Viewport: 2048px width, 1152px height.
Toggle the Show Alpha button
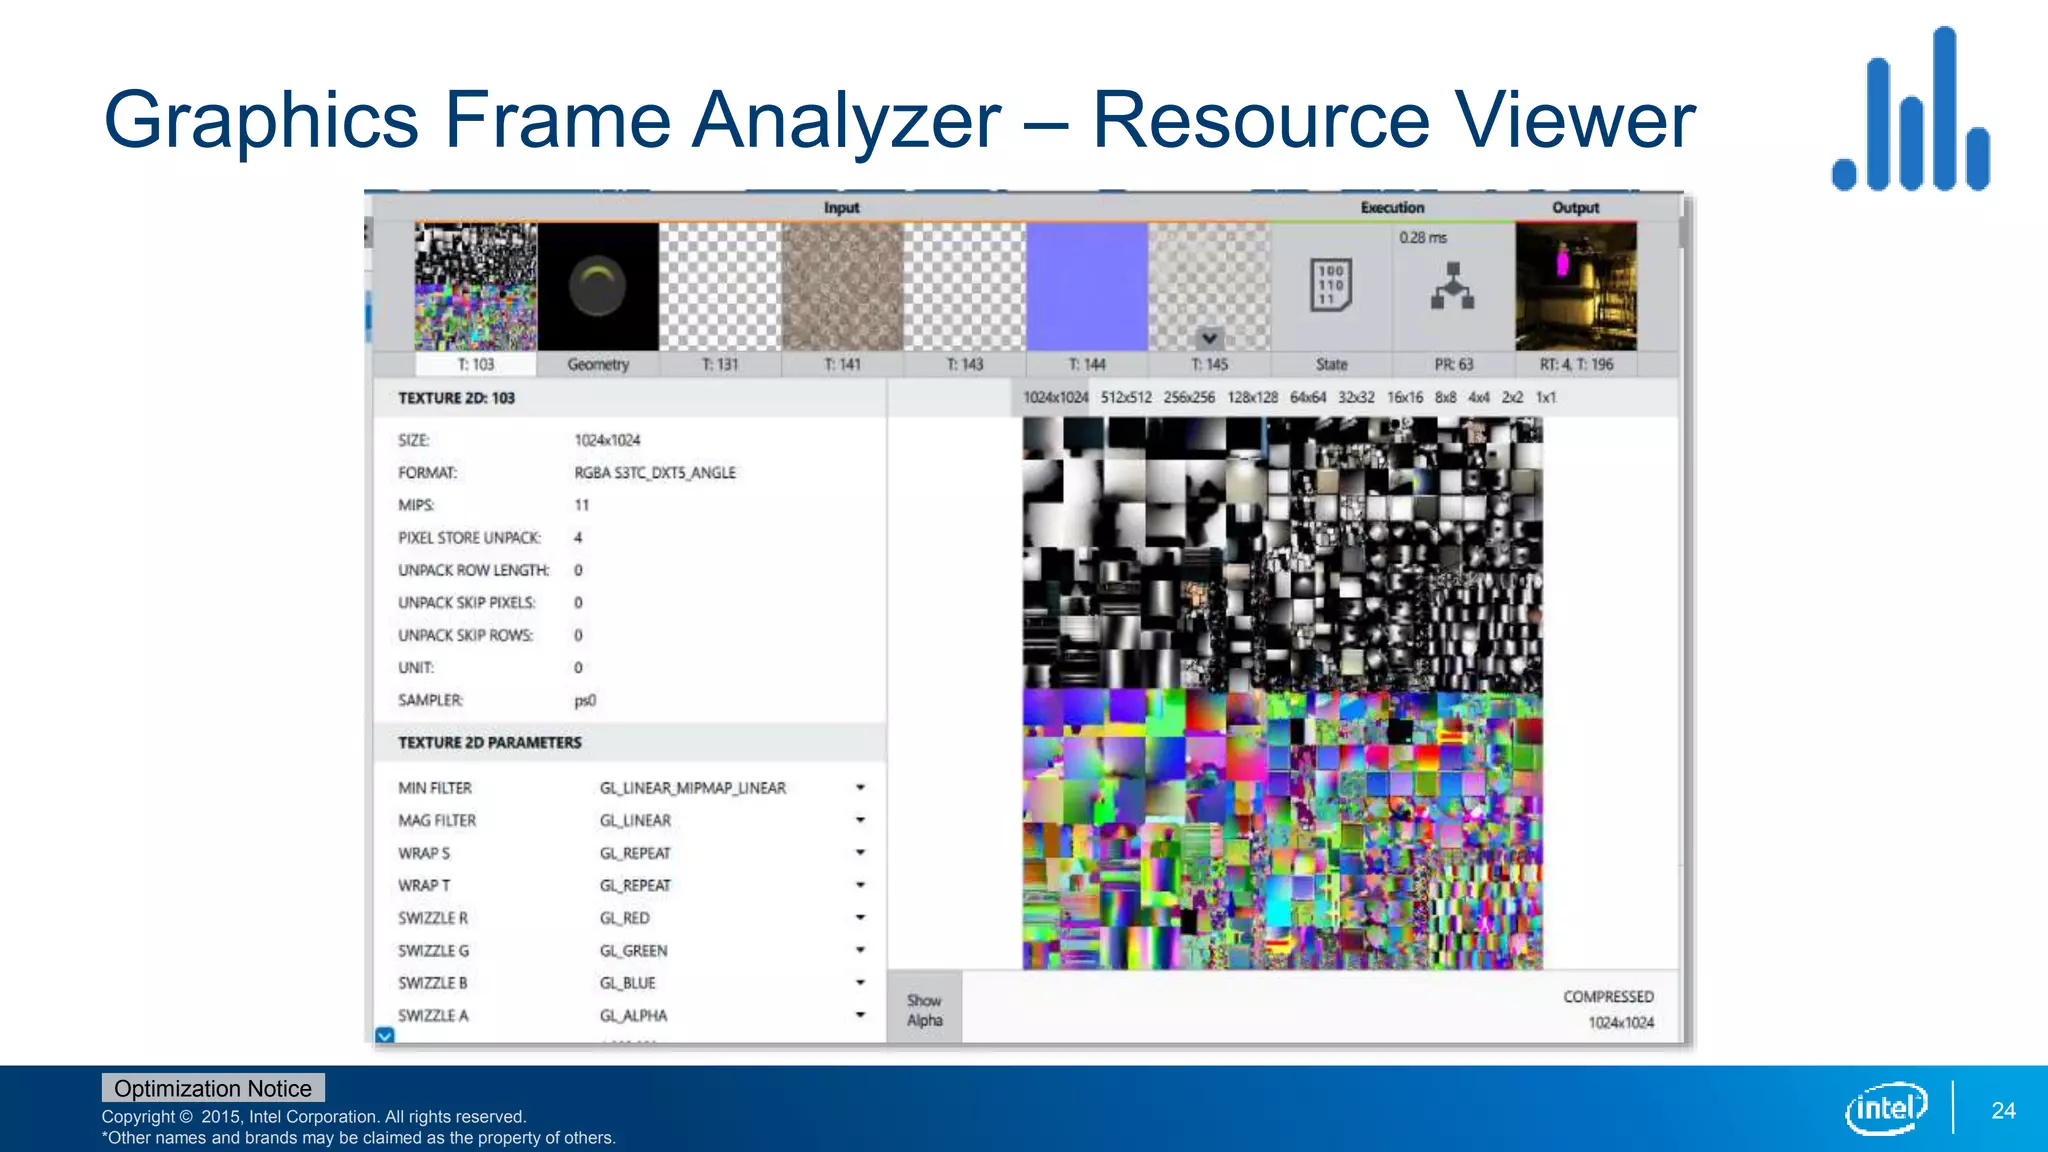click(x=925, y=1009)
